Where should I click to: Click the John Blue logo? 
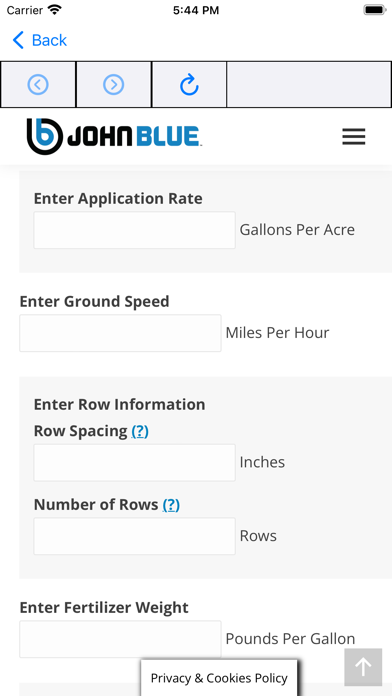[115, 136]
